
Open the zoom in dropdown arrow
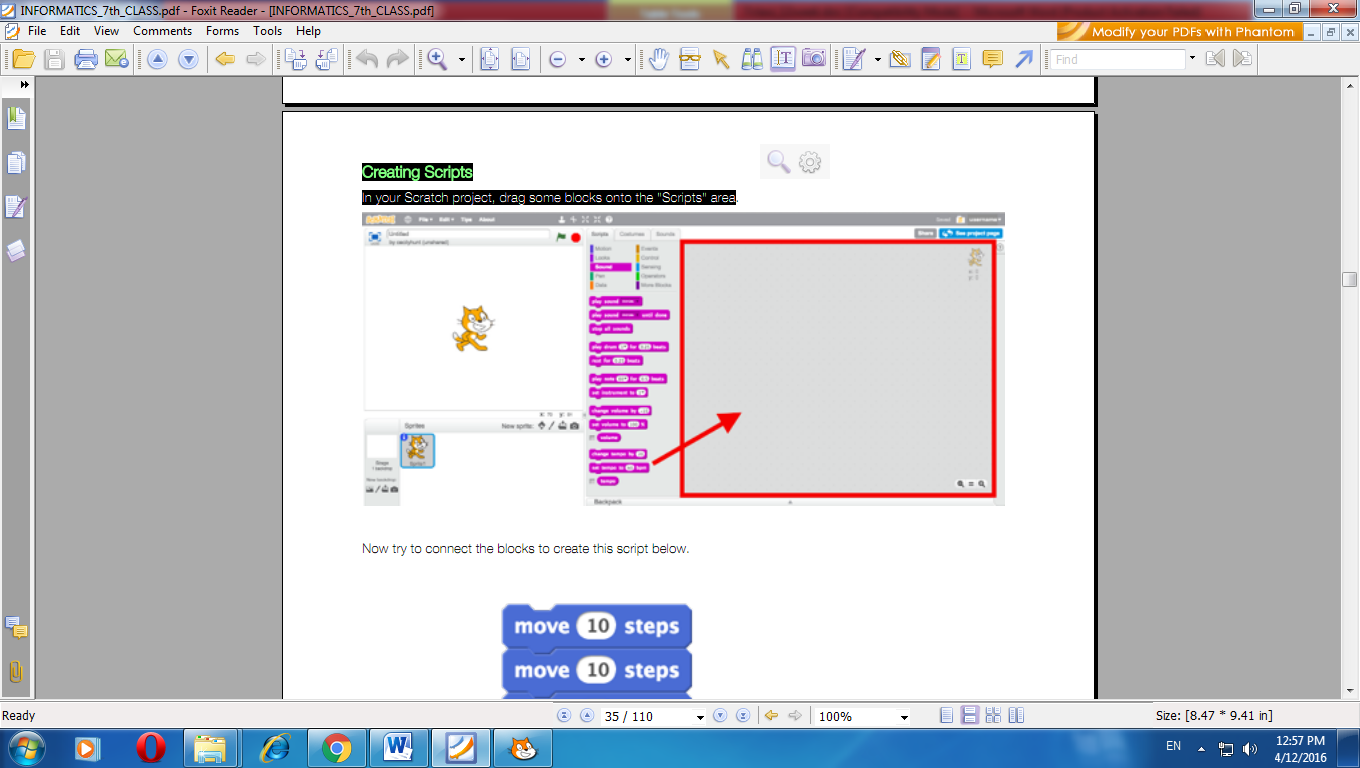click(628, 60)
